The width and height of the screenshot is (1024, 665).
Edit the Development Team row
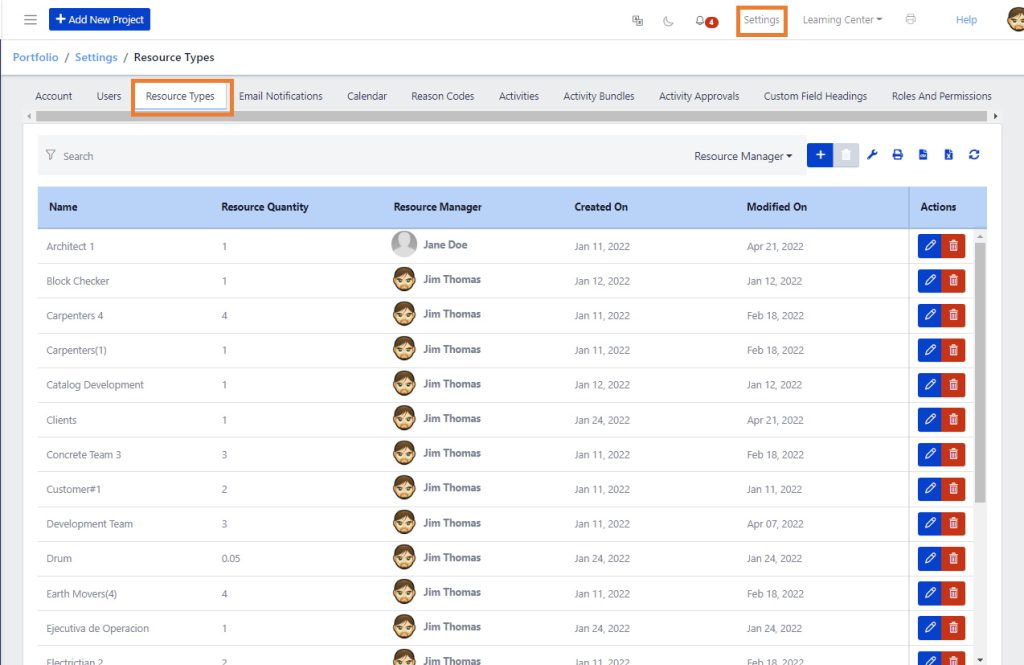(929, 523)
